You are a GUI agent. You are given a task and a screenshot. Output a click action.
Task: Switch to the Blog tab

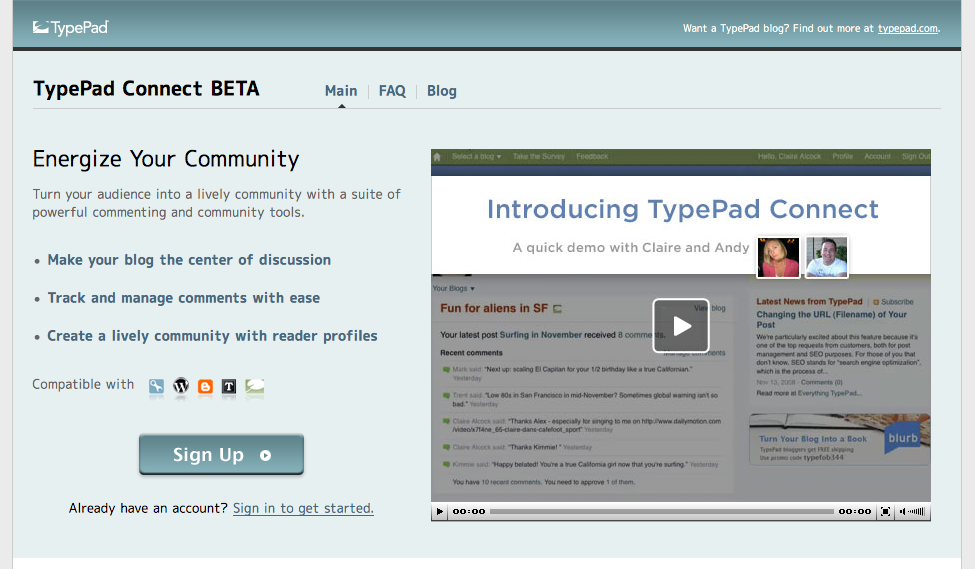(x=441, y=91)
